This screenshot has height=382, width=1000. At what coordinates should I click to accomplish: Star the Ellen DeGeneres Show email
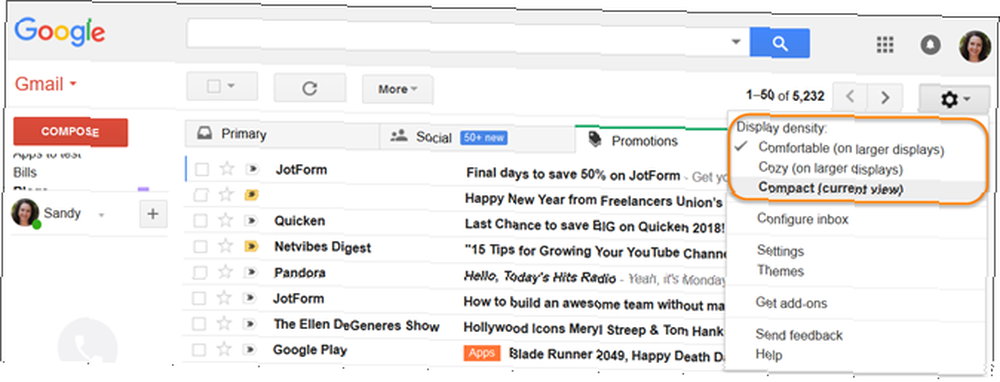[225, 324]
